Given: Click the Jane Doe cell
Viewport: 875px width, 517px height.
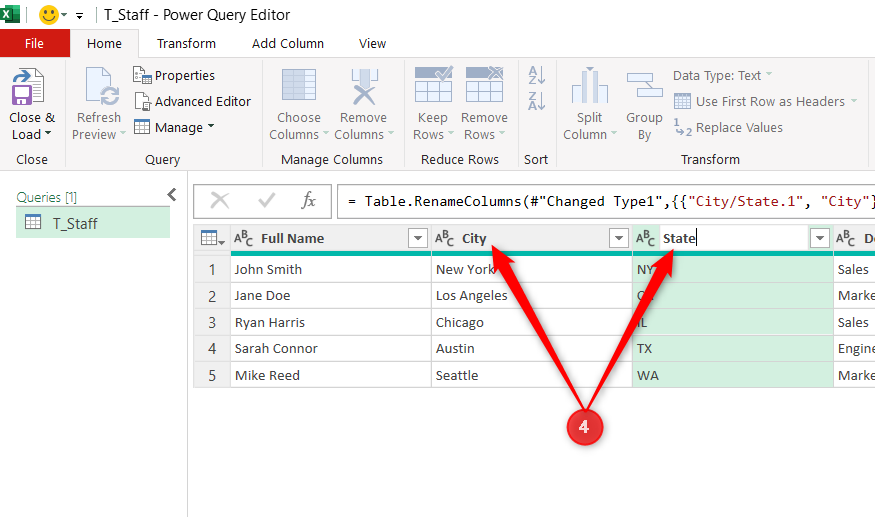Looking at the screenshot, I should click(x=331, y=296).
